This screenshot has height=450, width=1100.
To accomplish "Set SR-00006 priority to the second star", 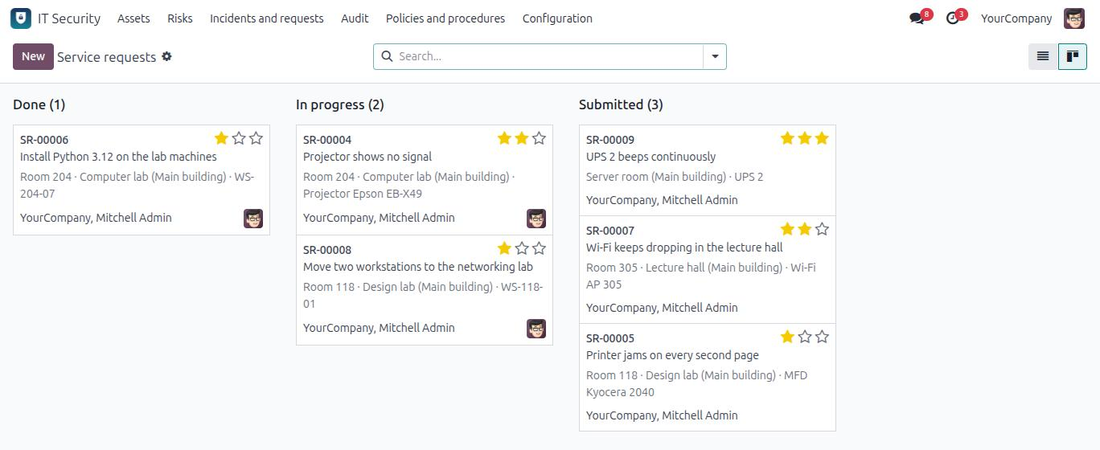I will 239,138.
